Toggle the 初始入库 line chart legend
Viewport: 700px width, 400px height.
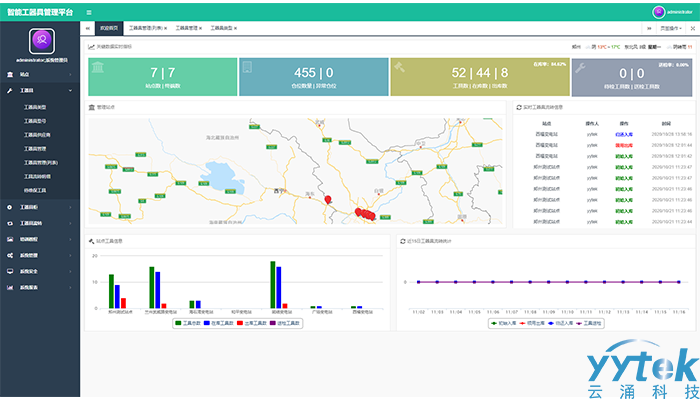506,323
